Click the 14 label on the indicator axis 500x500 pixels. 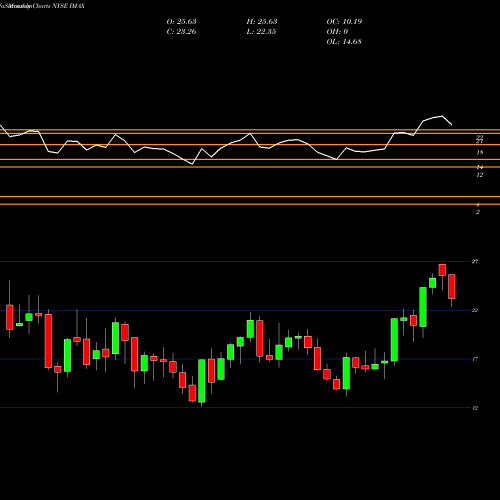tap(480, 167)
